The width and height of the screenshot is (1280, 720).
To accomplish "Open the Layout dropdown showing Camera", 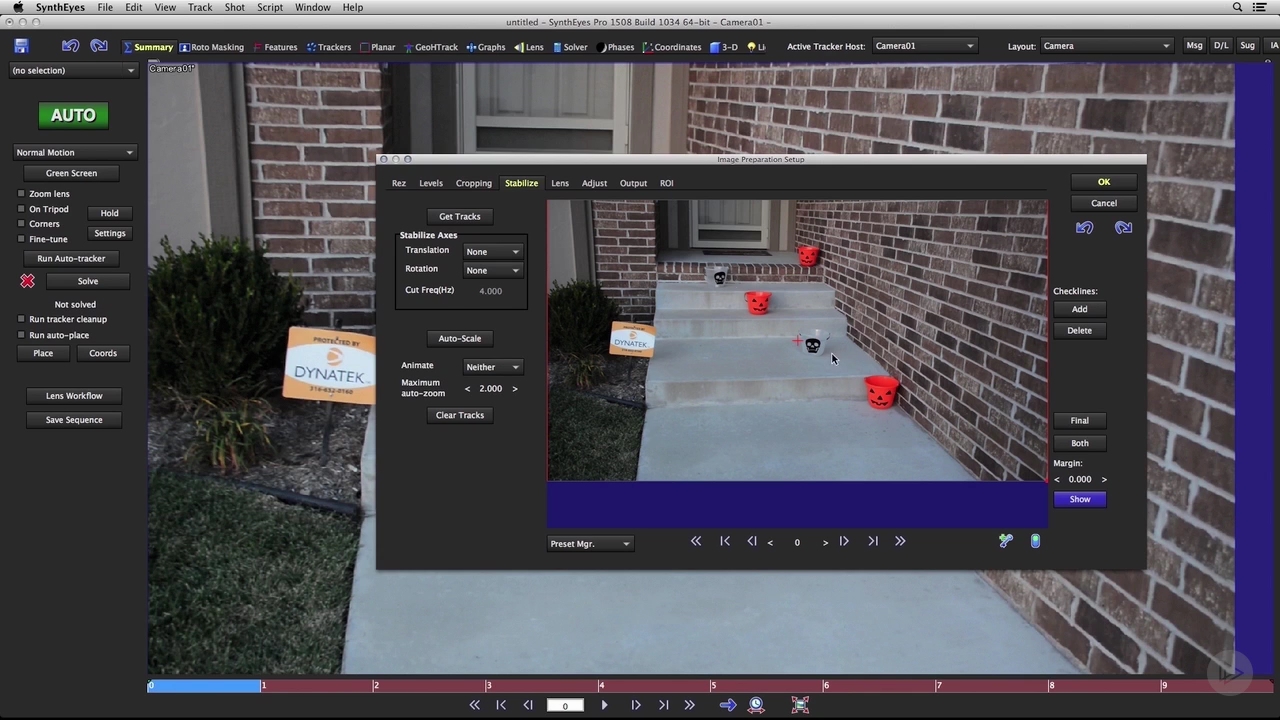I will tap(1106, 46).
